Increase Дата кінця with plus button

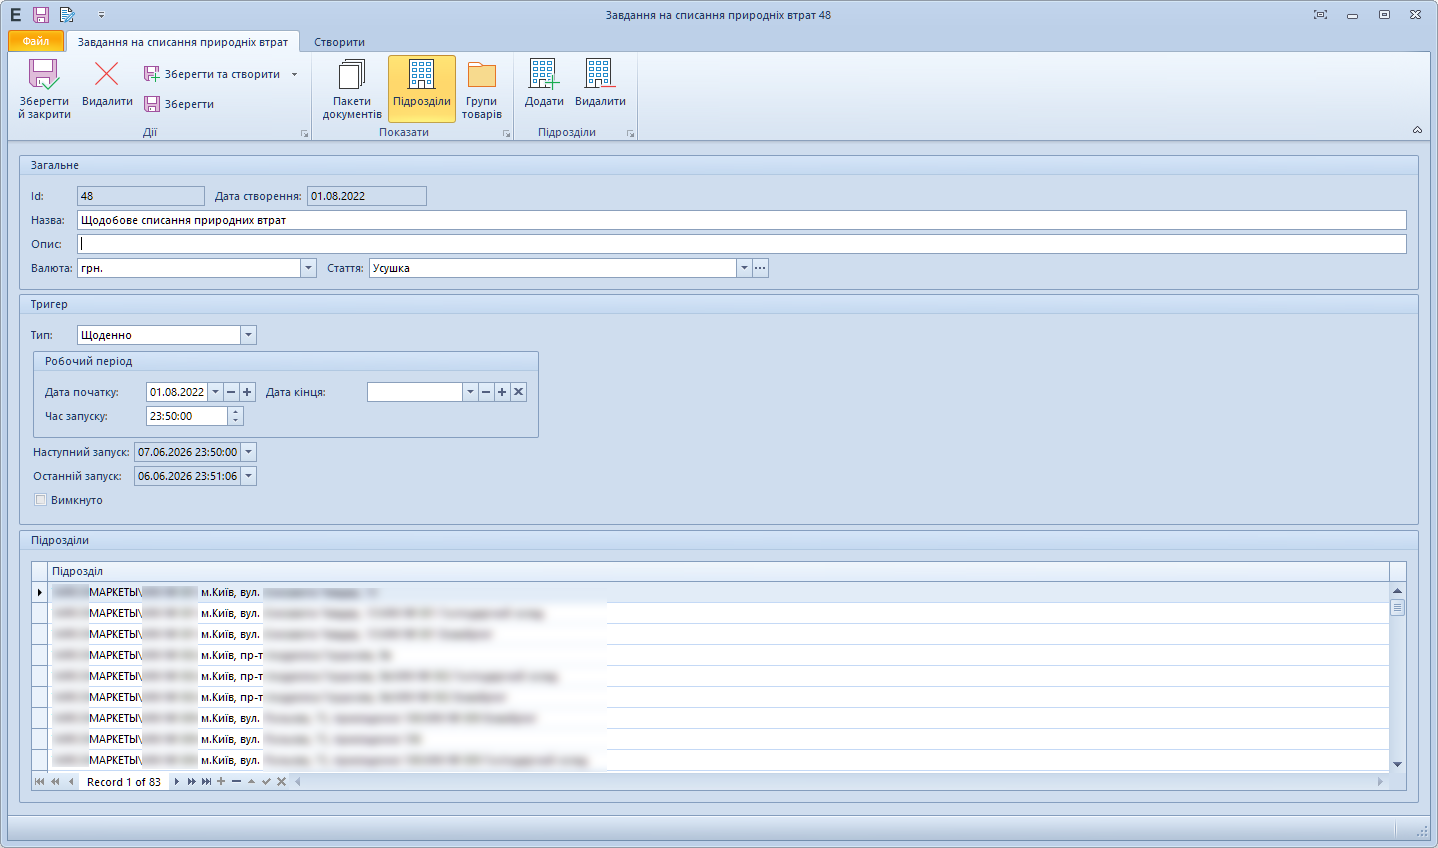502,392
